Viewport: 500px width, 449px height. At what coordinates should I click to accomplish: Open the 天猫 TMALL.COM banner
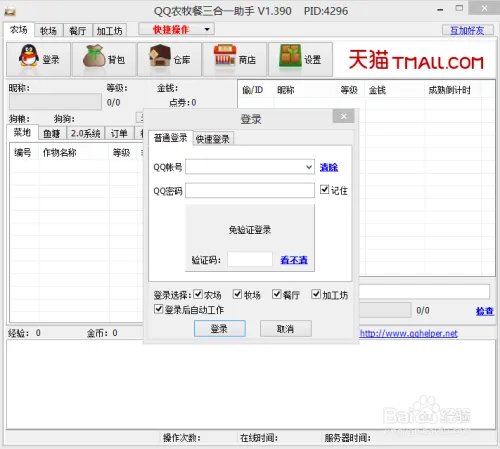(416, 60)
